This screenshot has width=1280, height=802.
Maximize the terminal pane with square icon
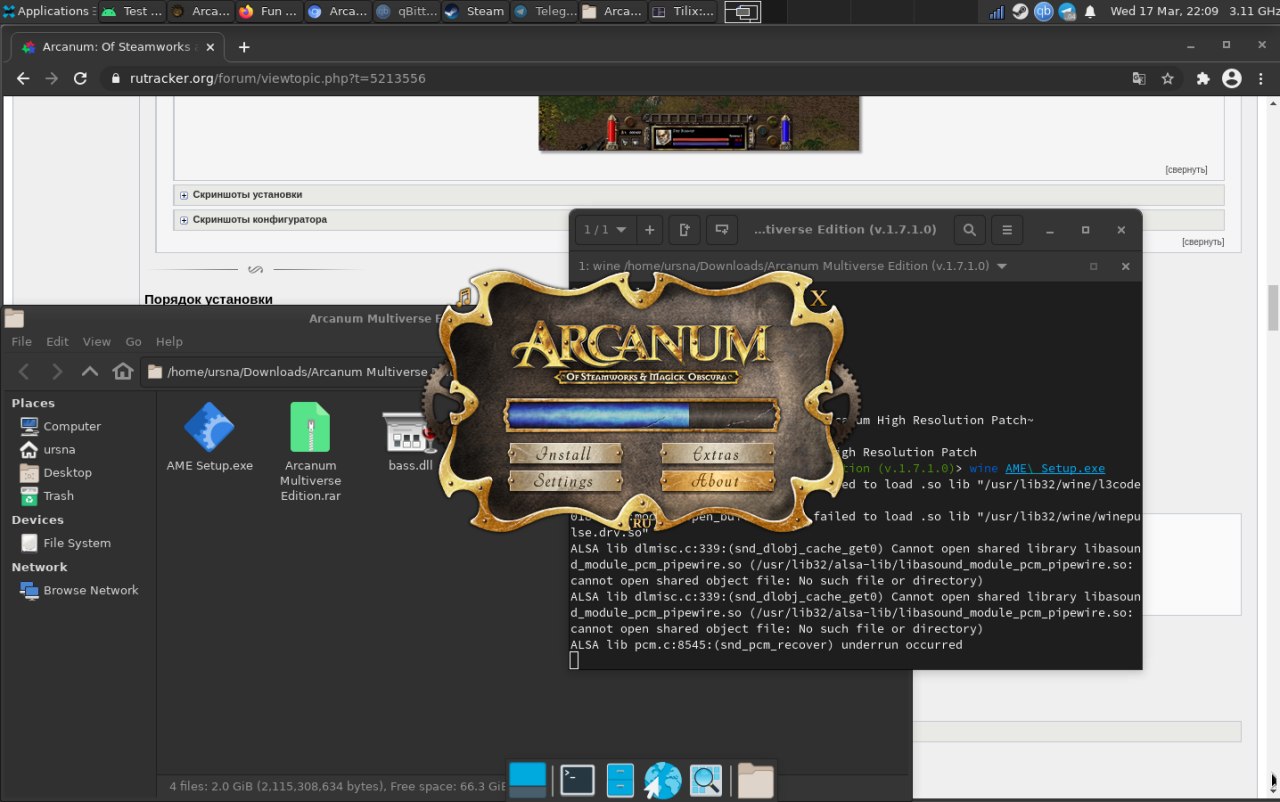pos(1093,266)
